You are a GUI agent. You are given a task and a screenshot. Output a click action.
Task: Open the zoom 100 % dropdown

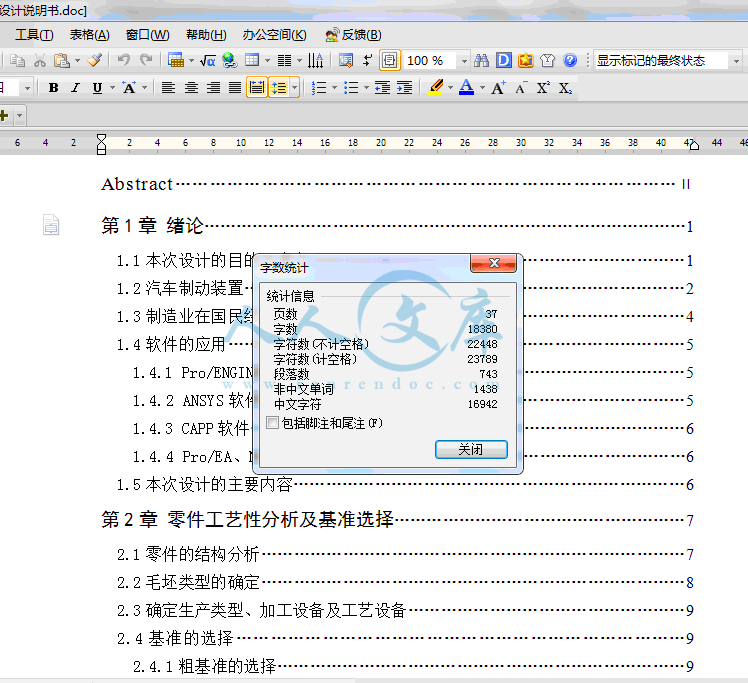pyautogui.click(x=464, y=61)
